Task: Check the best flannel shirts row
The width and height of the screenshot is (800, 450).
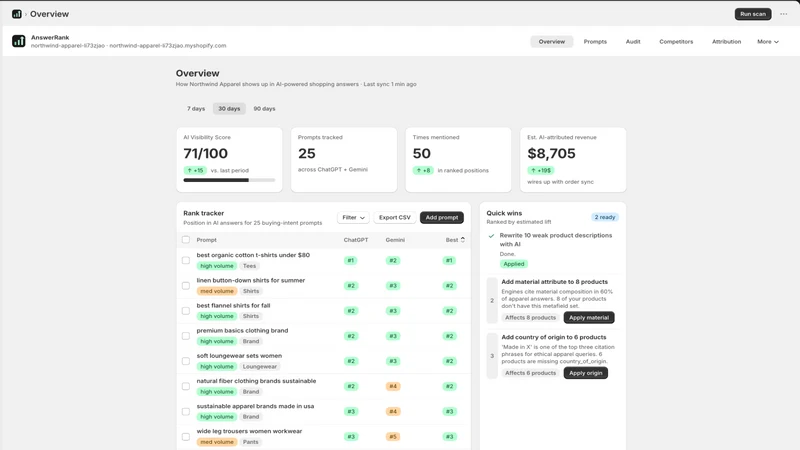Action: click(x=186, y=311)
